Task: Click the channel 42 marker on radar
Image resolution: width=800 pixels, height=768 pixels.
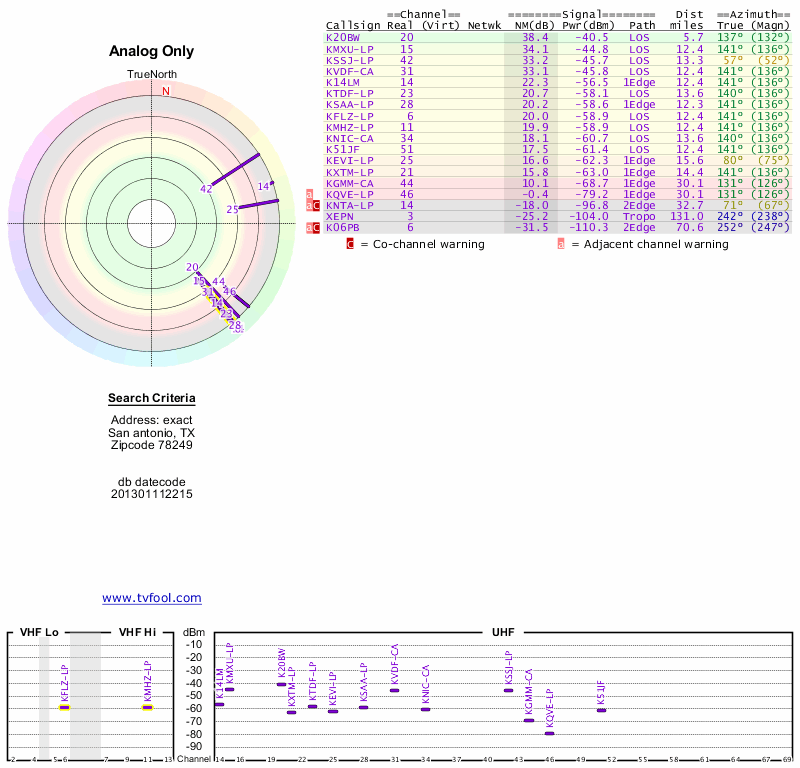Action: click(x=206, y=189)
